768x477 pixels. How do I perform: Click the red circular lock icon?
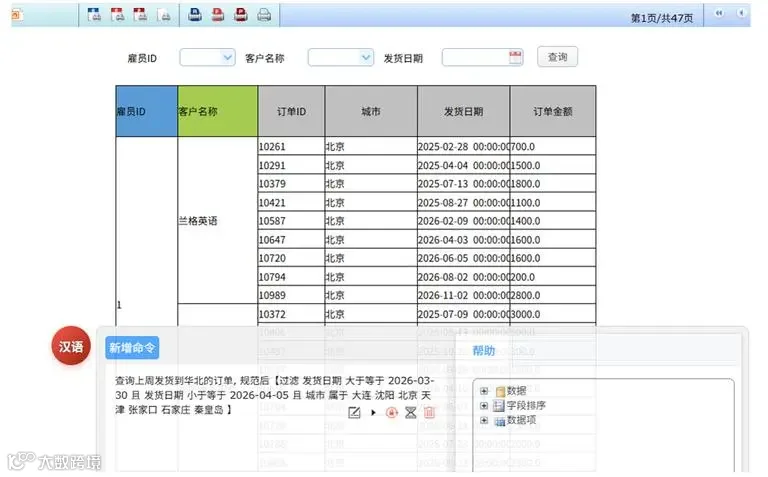point(391,413)
